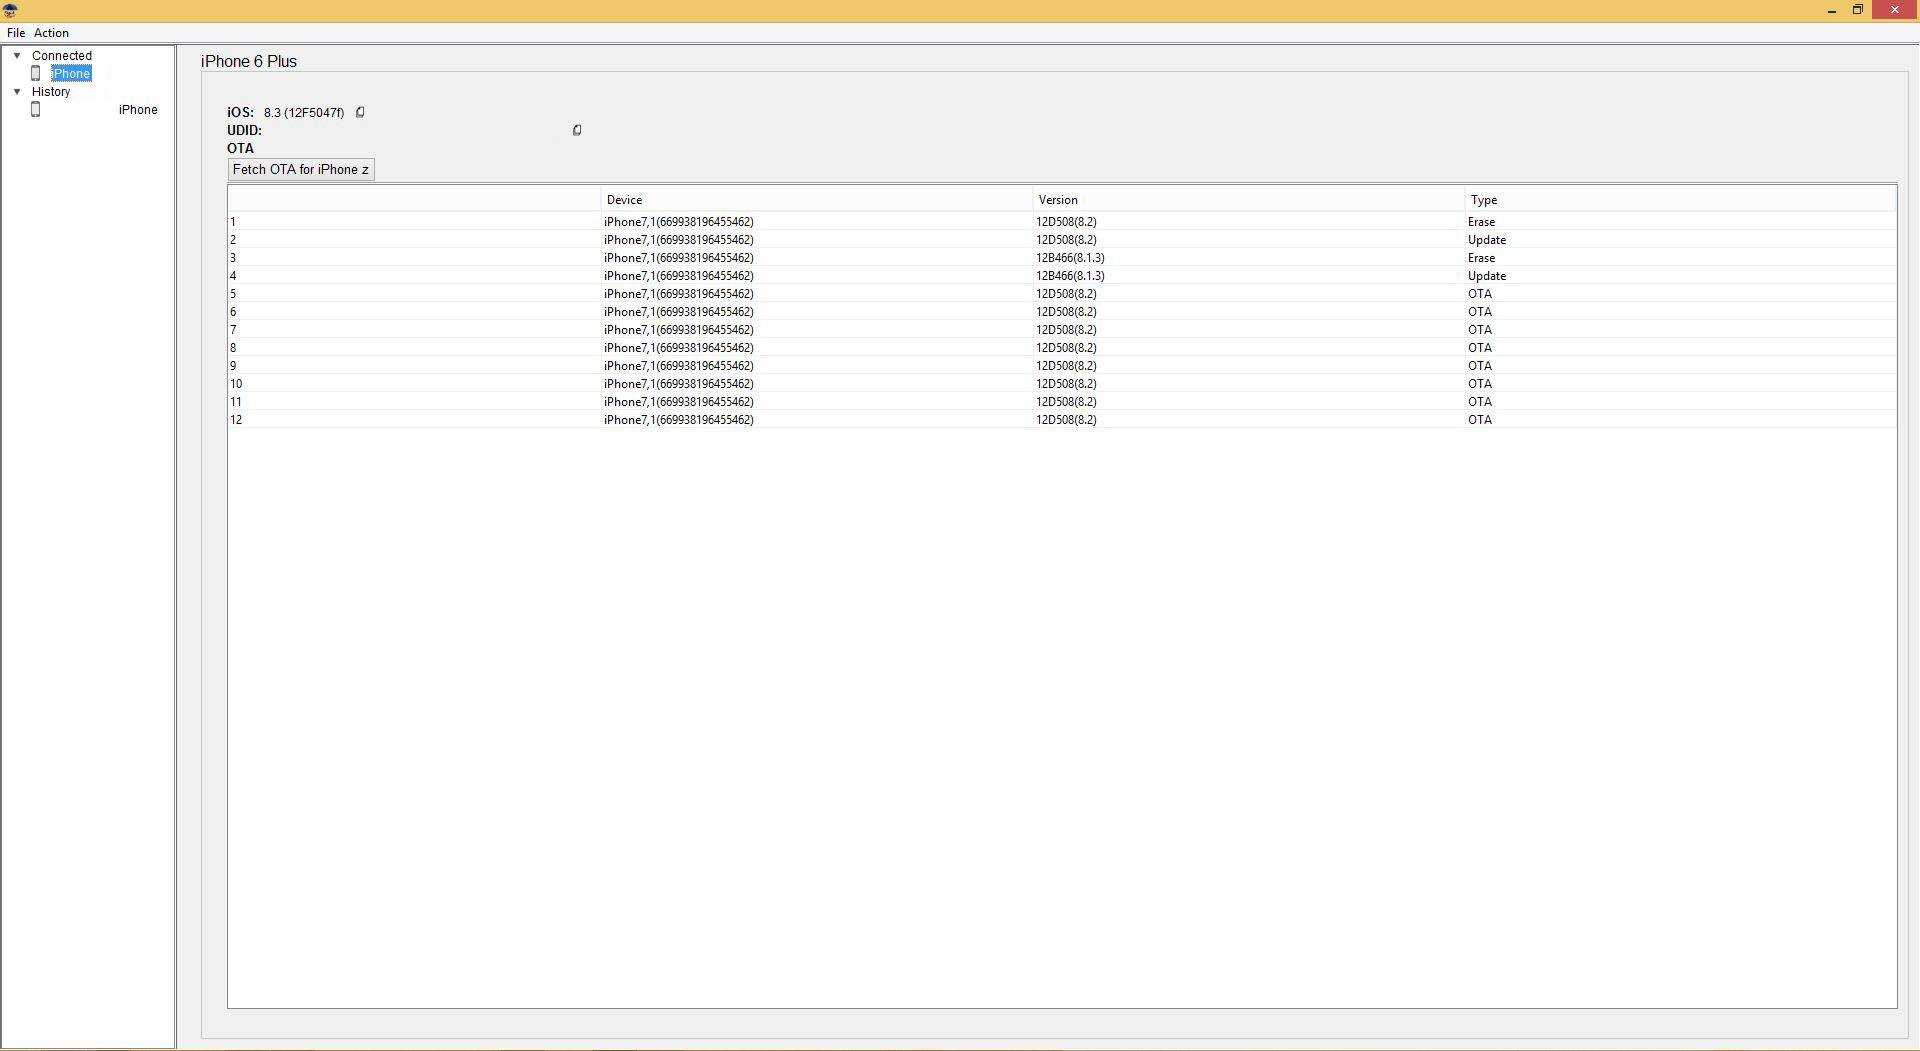The width and height of the screenshot is (1920, 1051).
Task: Copy the iOS version with copy icon
Action: (x=360, y=112)
